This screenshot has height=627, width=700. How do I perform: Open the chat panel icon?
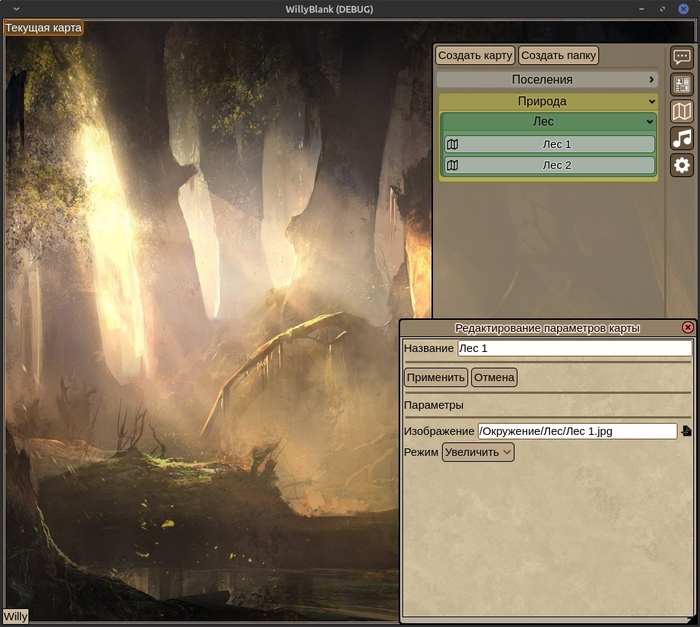pos(682,57)
